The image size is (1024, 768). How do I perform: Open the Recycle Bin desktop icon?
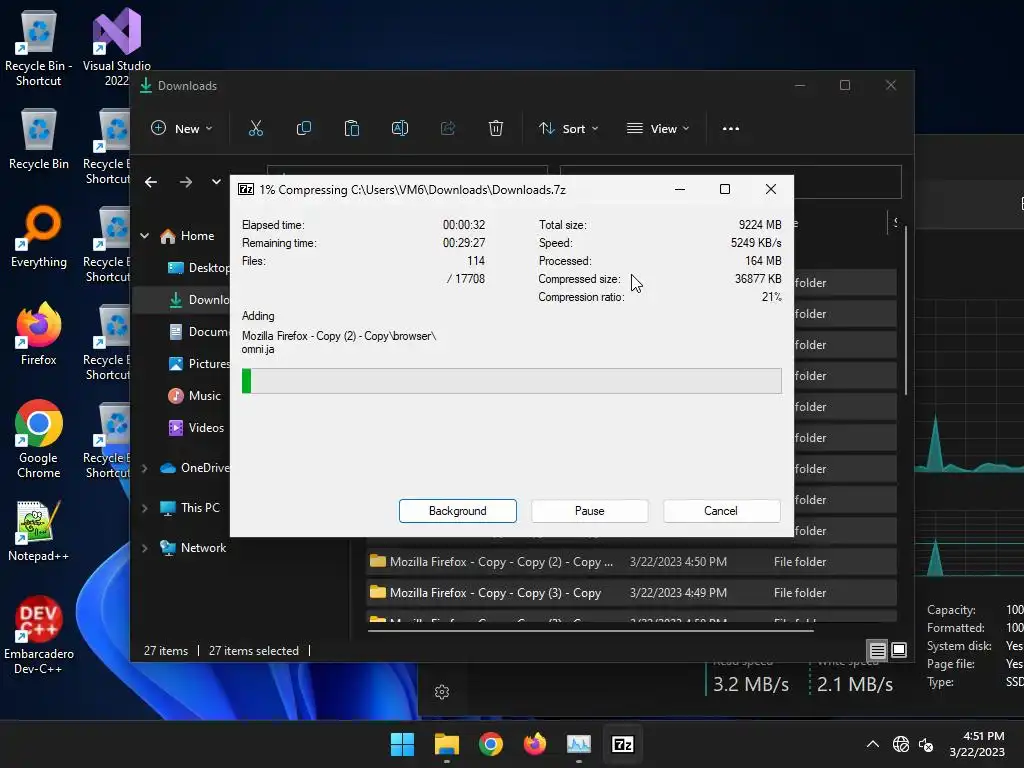39,140
